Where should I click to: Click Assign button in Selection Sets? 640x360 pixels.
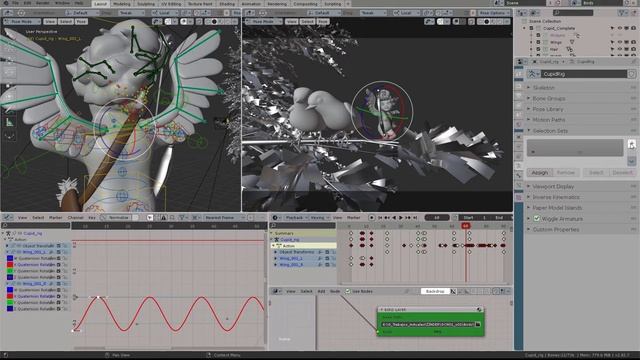(540, 173)
